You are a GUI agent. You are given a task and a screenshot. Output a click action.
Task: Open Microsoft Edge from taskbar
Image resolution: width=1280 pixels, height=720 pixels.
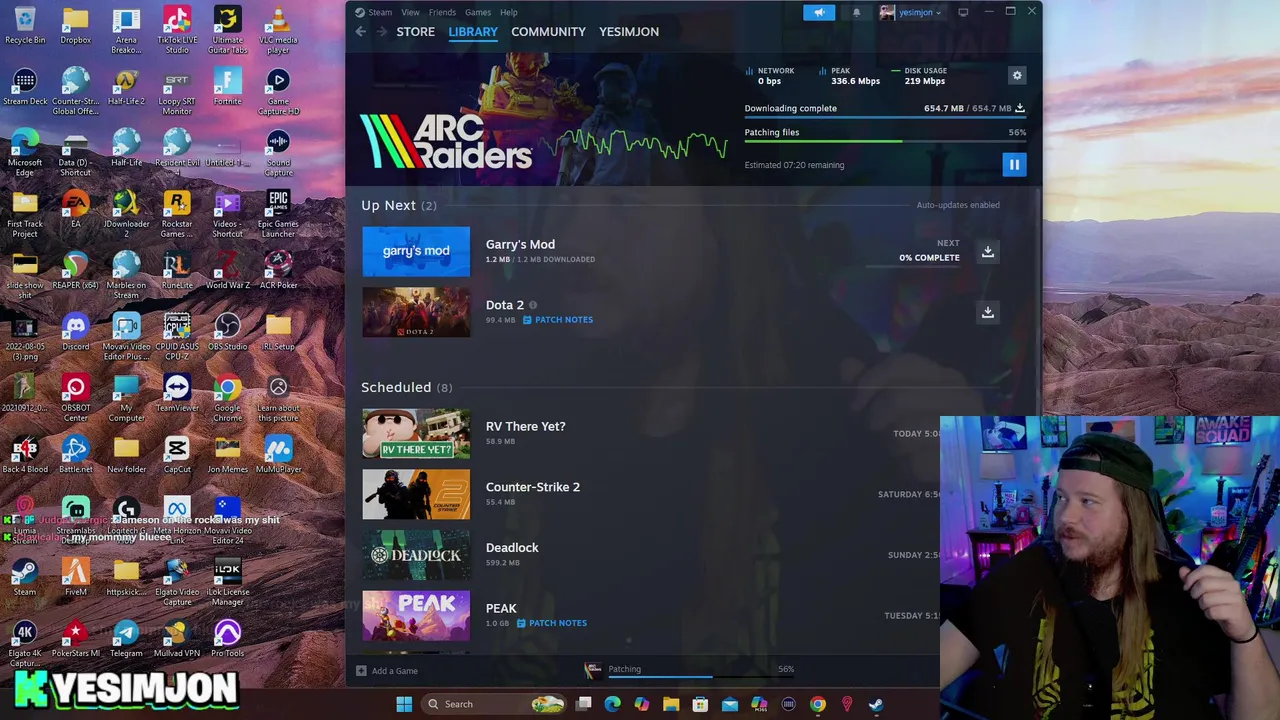[x=613, y=704]
